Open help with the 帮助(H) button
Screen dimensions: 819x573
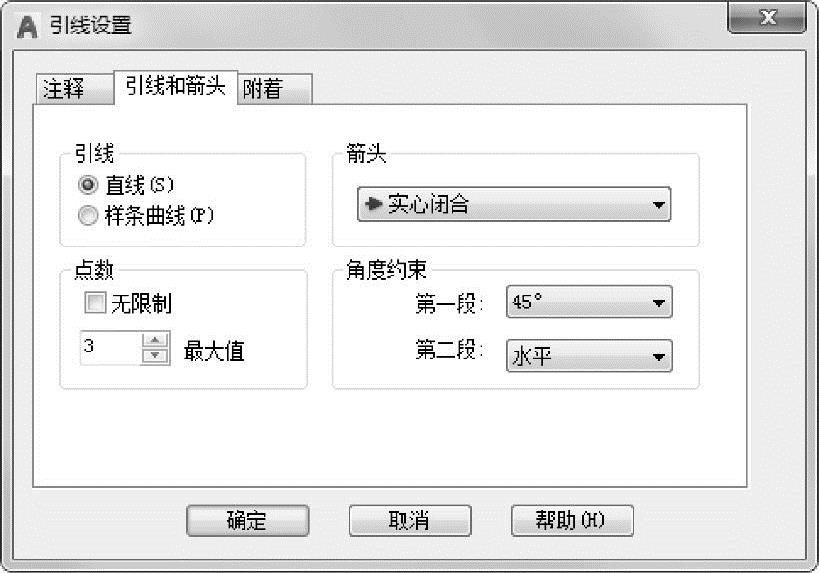click(571, 520)
